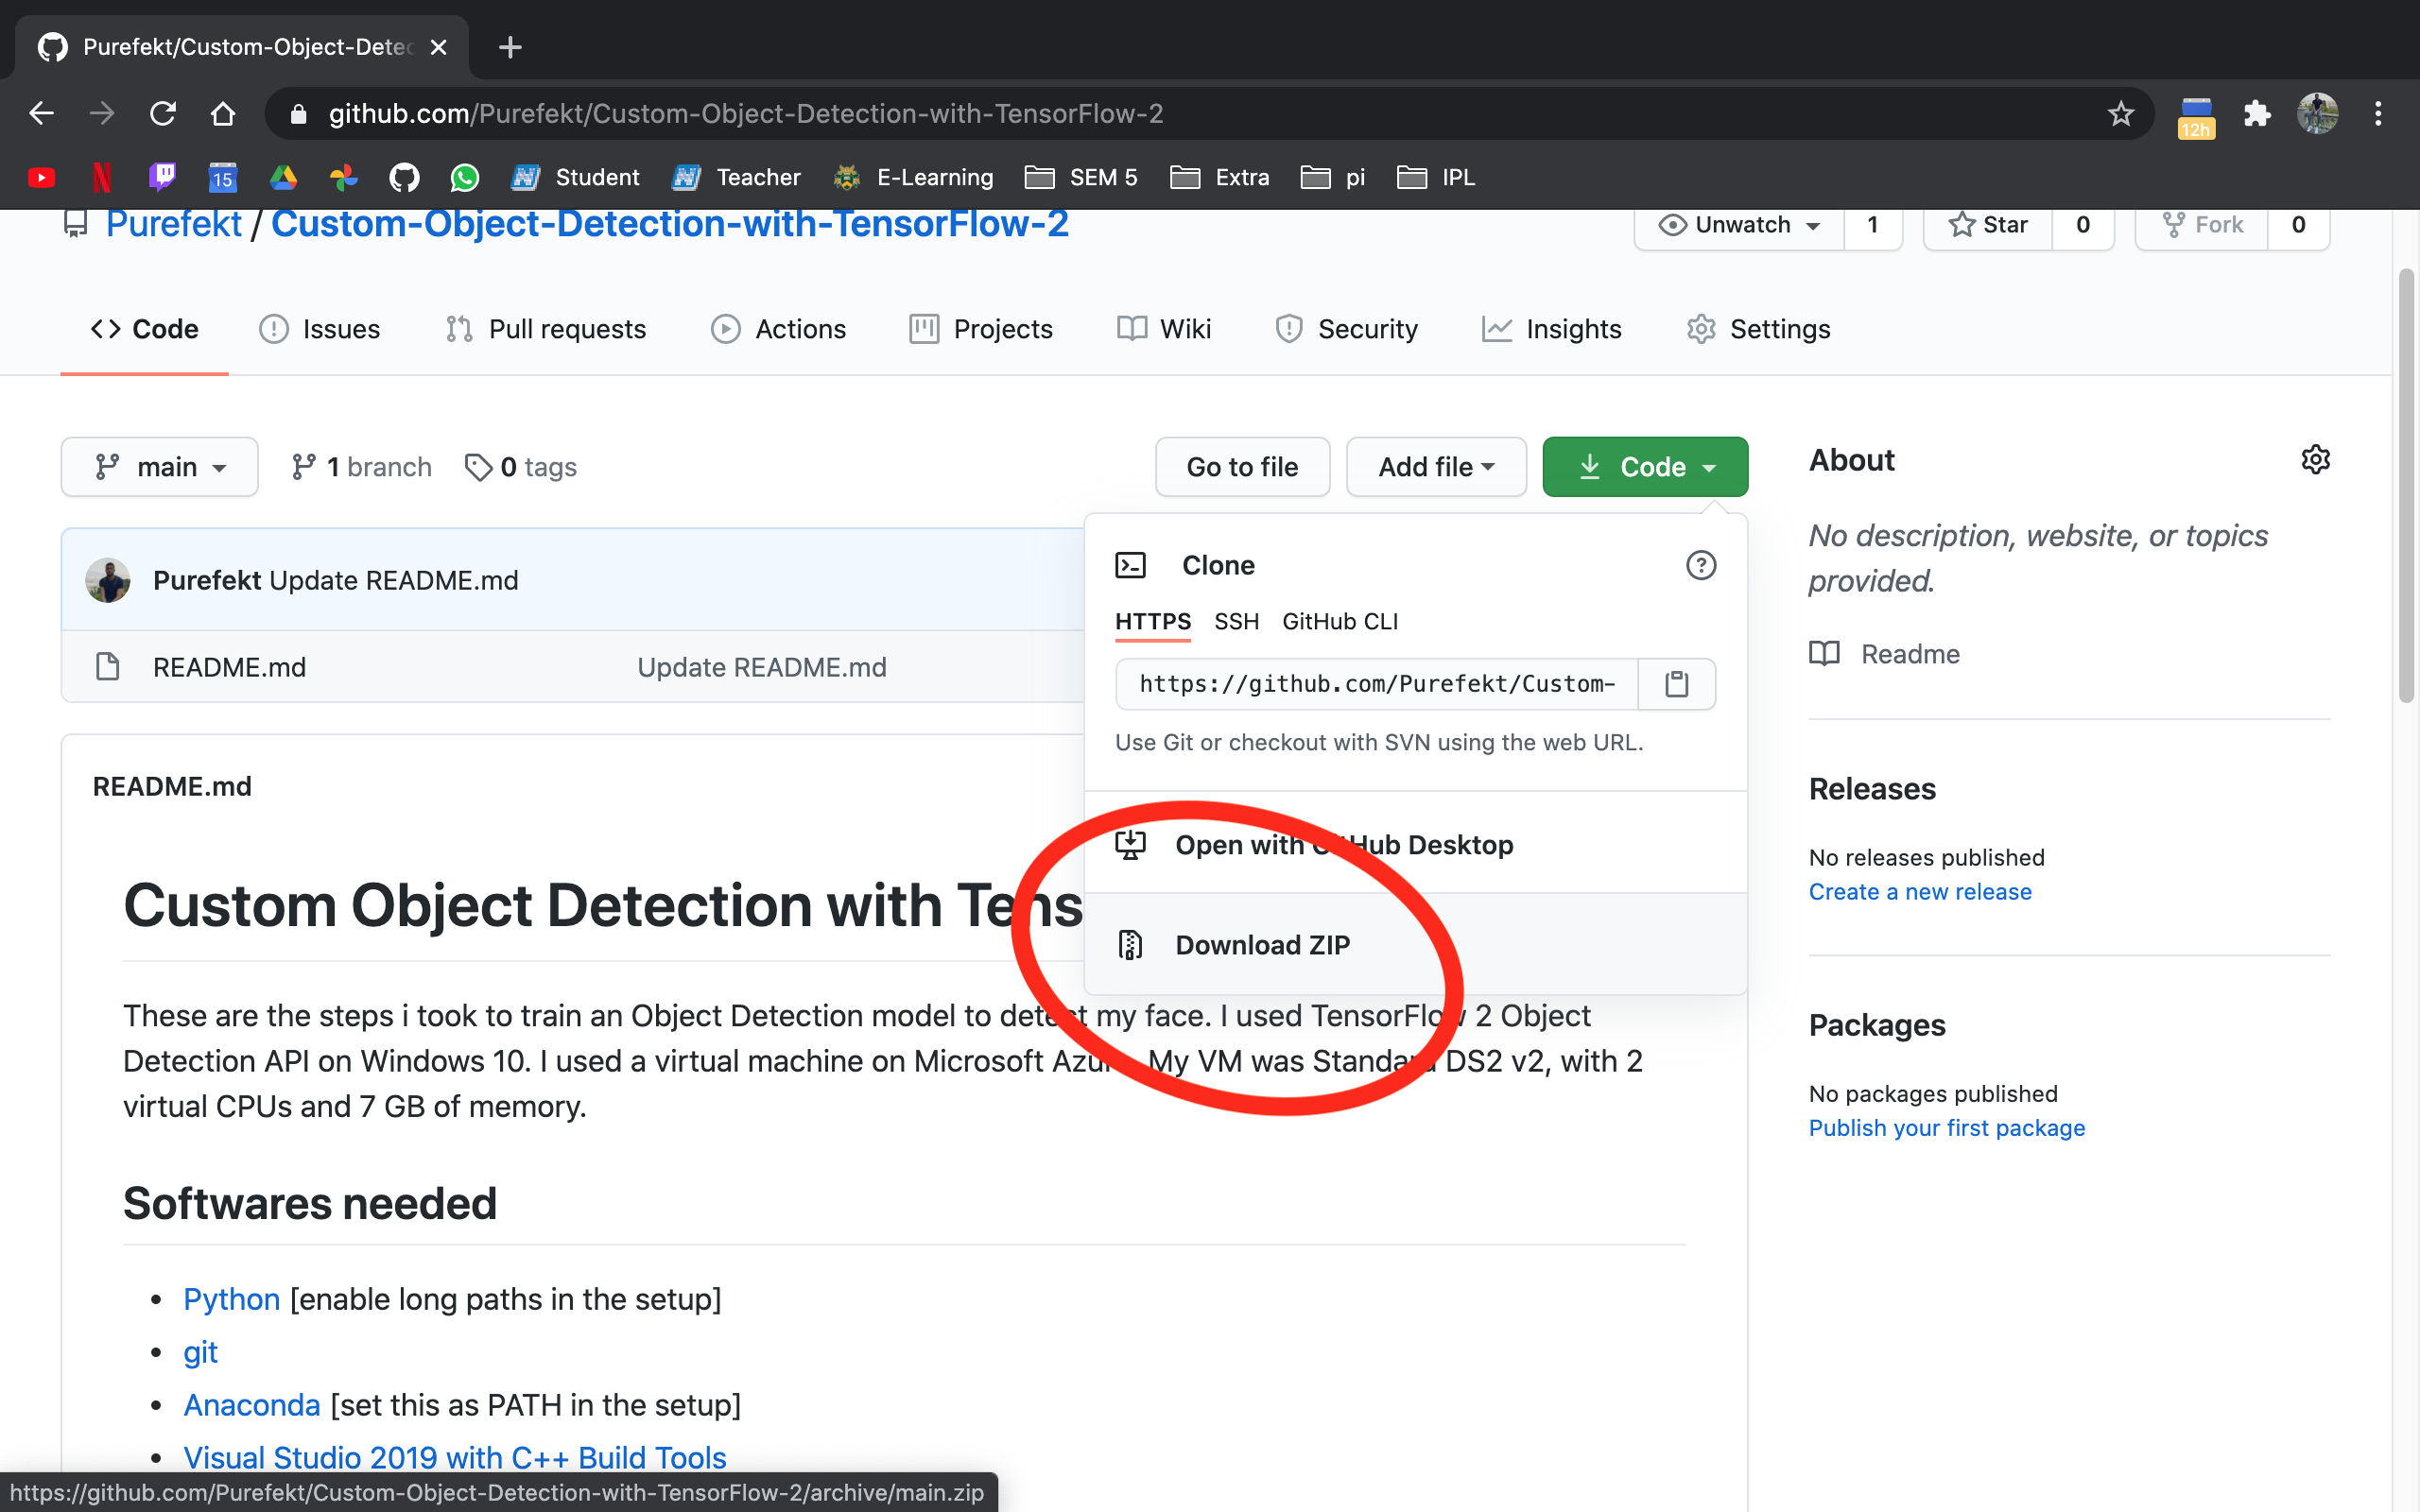Open the repository Settings tab
Image resolution: width=2420 pixels, height=1512 pixels.
pyautogui.click(x=1759, y=329)
